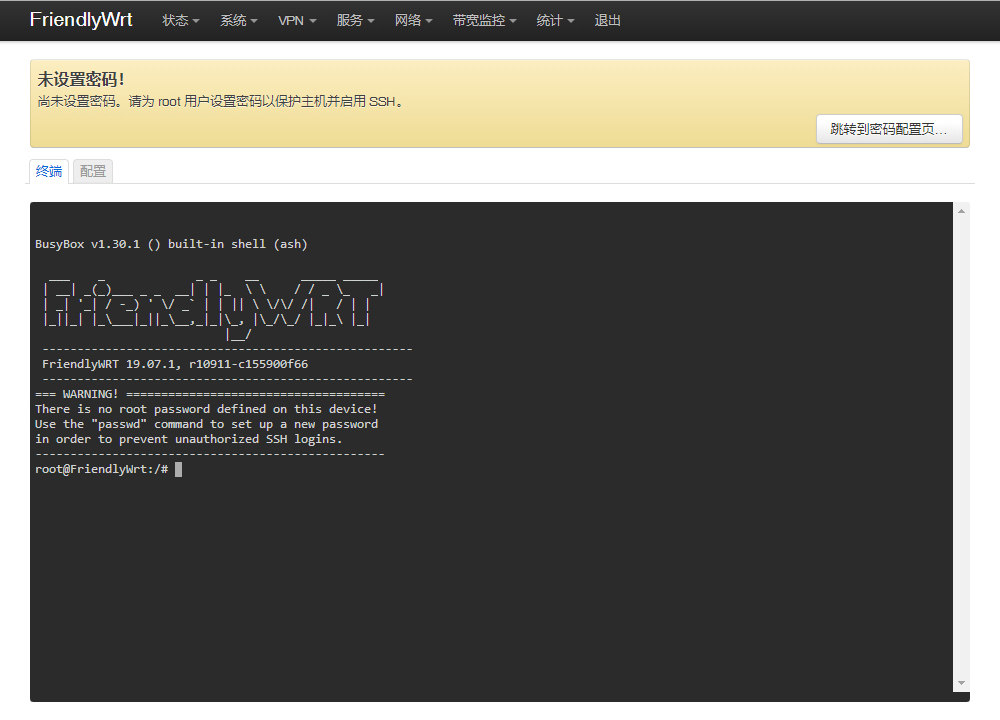Click the FriendlyWRT 19.07.1 version text
This screenshot has width=1000, height=720.
tap(175, 364)
